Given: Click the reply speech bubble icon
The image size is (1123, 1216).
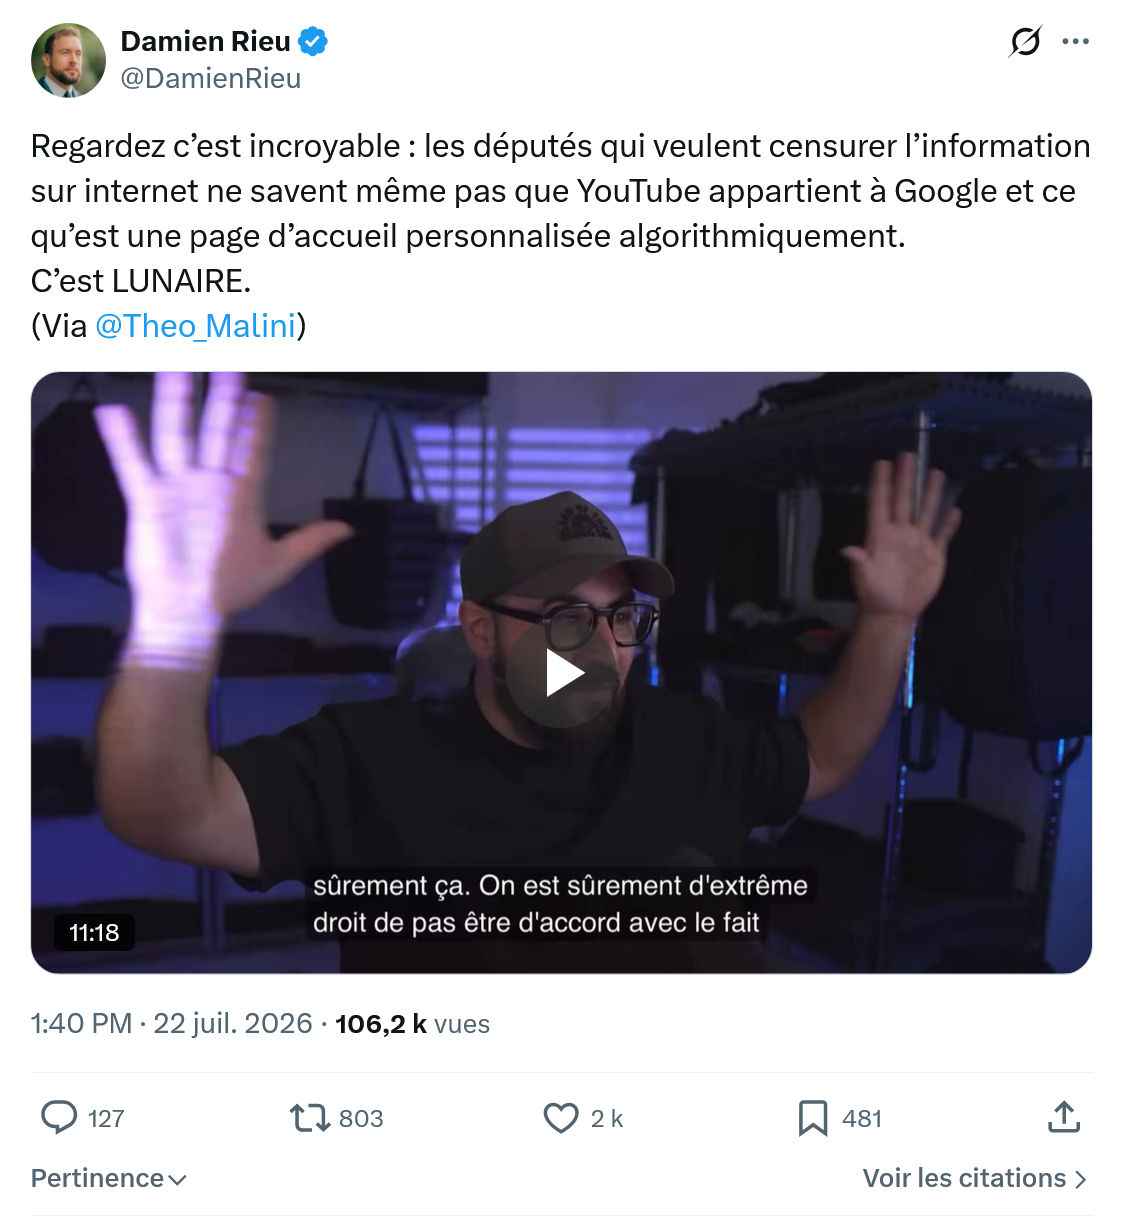Looking at the screenshot, I should click(x=59, y=1117).
